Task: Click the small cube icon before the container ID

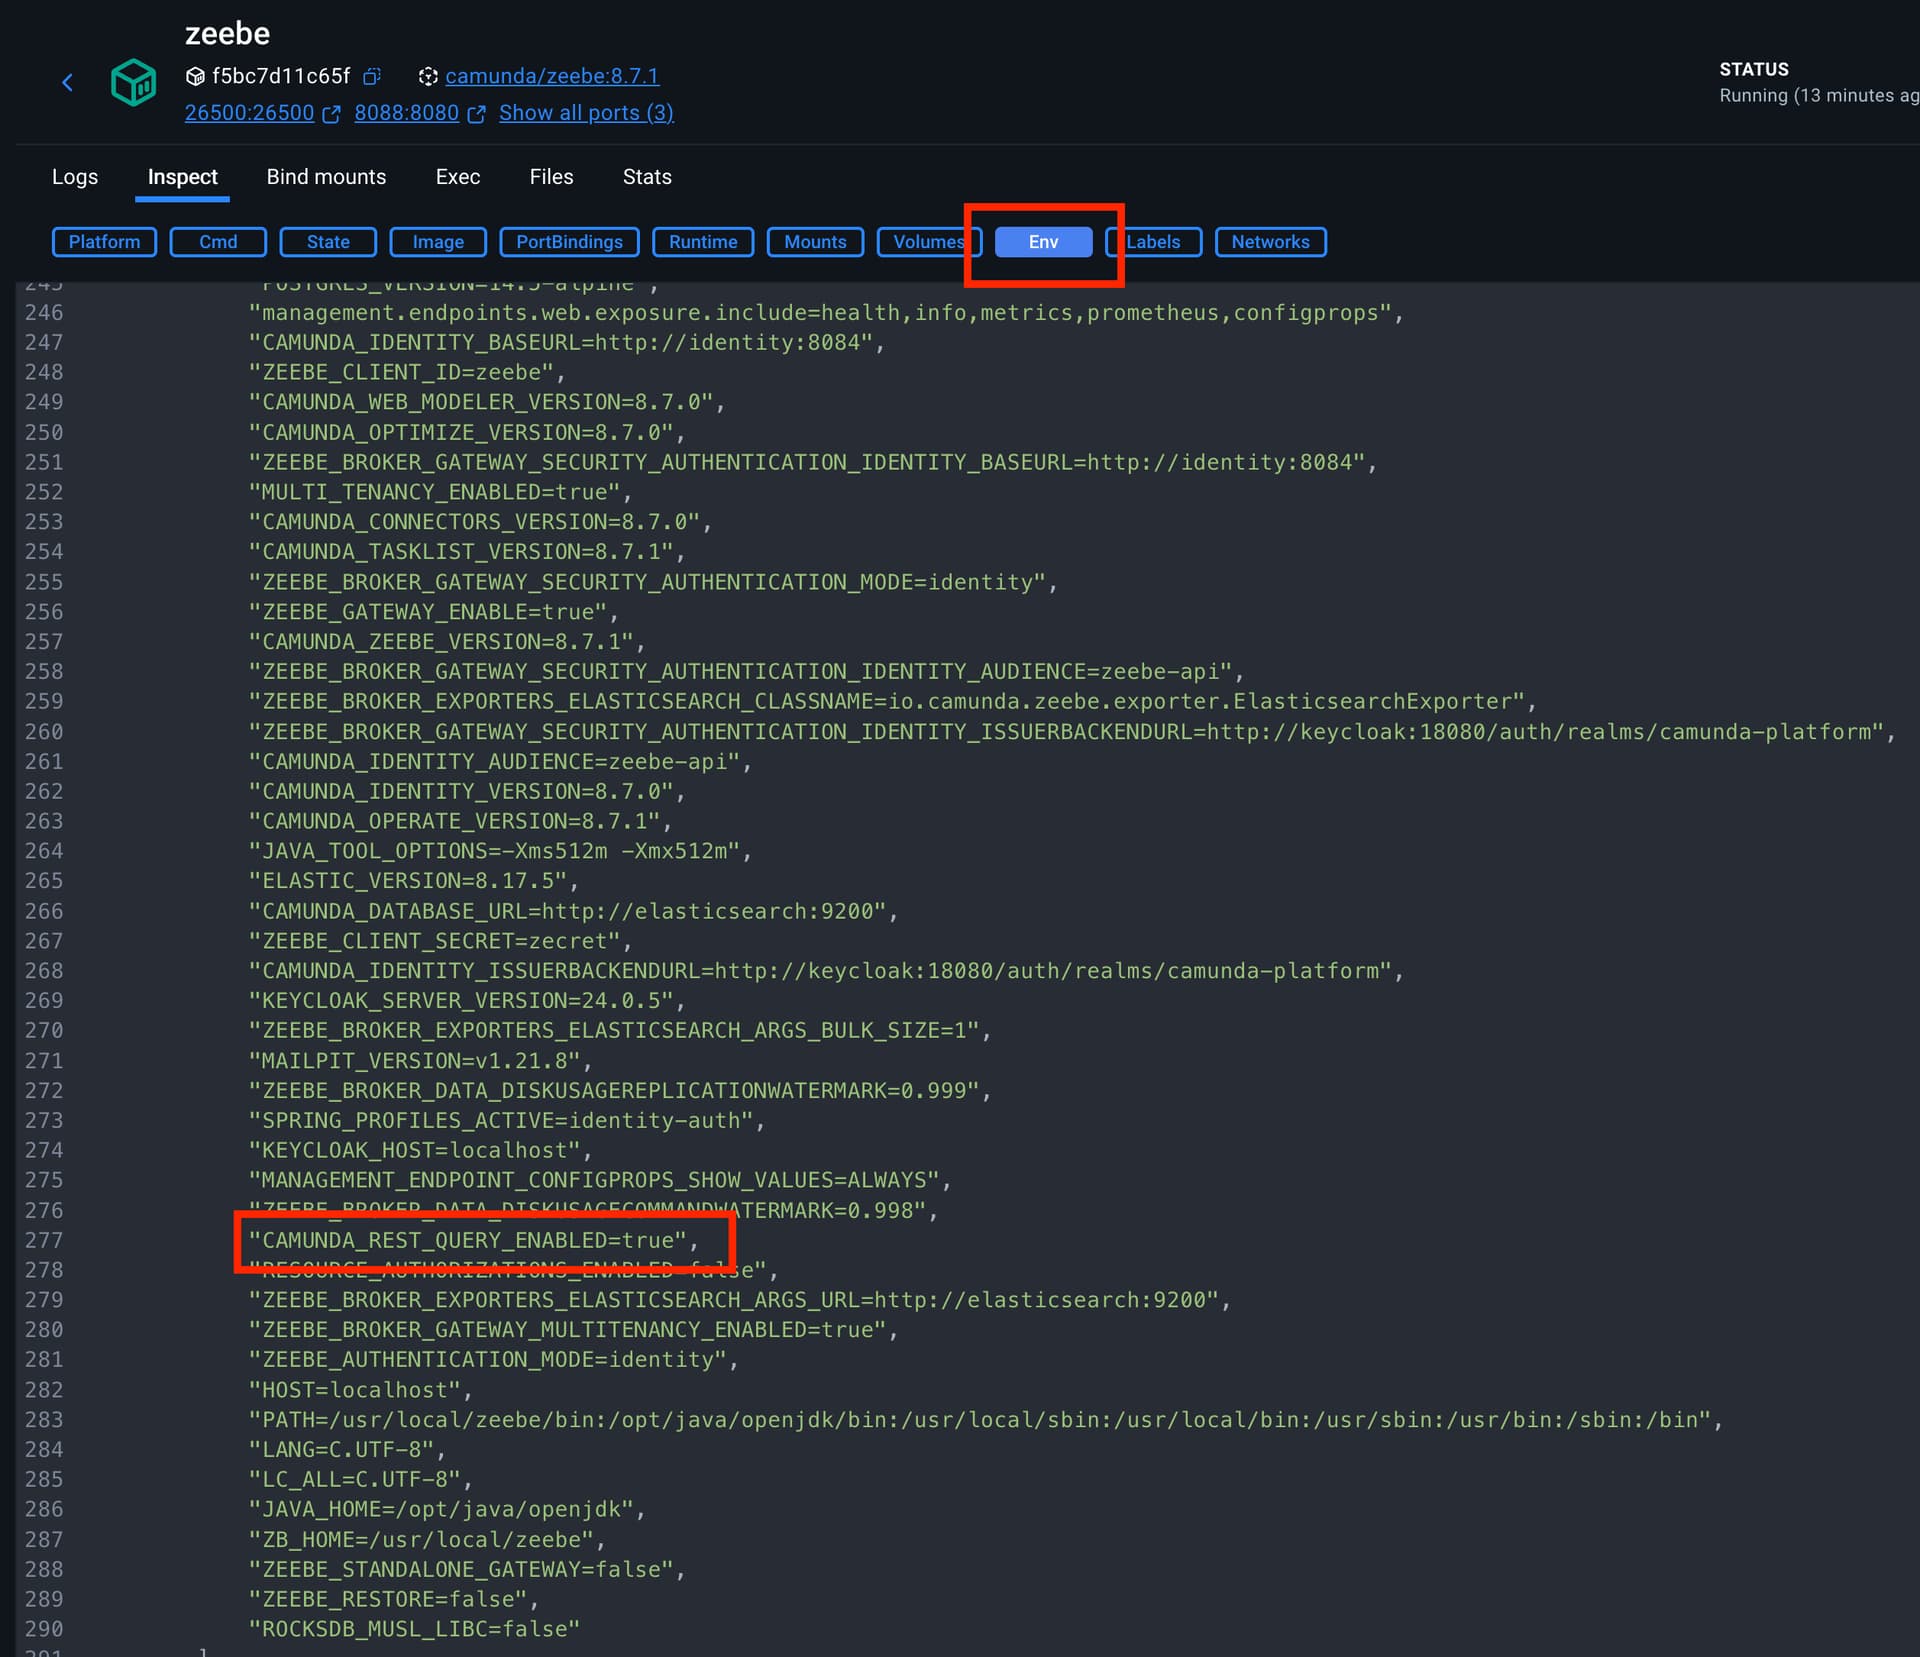Action: point(195,76)
